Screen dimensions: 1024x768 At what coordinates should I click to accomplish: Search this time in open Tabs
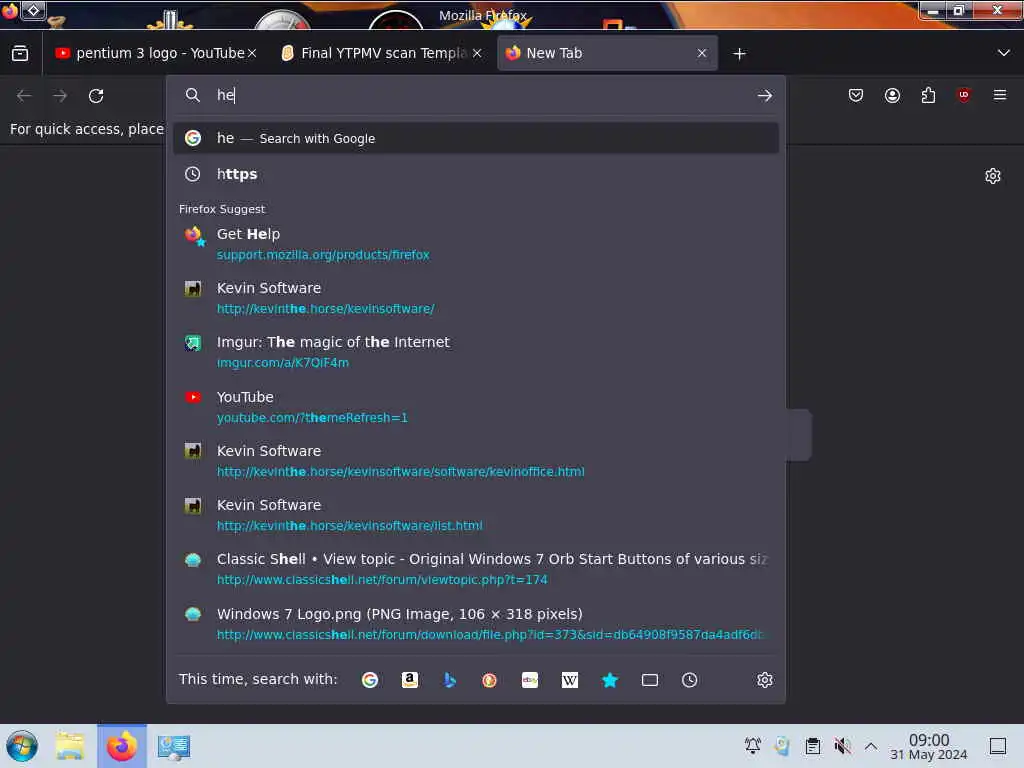point(650,680)
